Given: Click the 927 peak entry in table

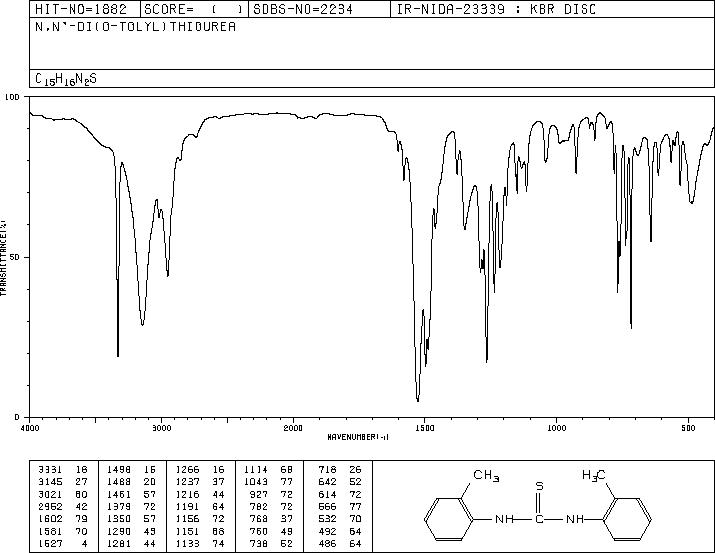Looking at the screenshot, I should [272, 494].
